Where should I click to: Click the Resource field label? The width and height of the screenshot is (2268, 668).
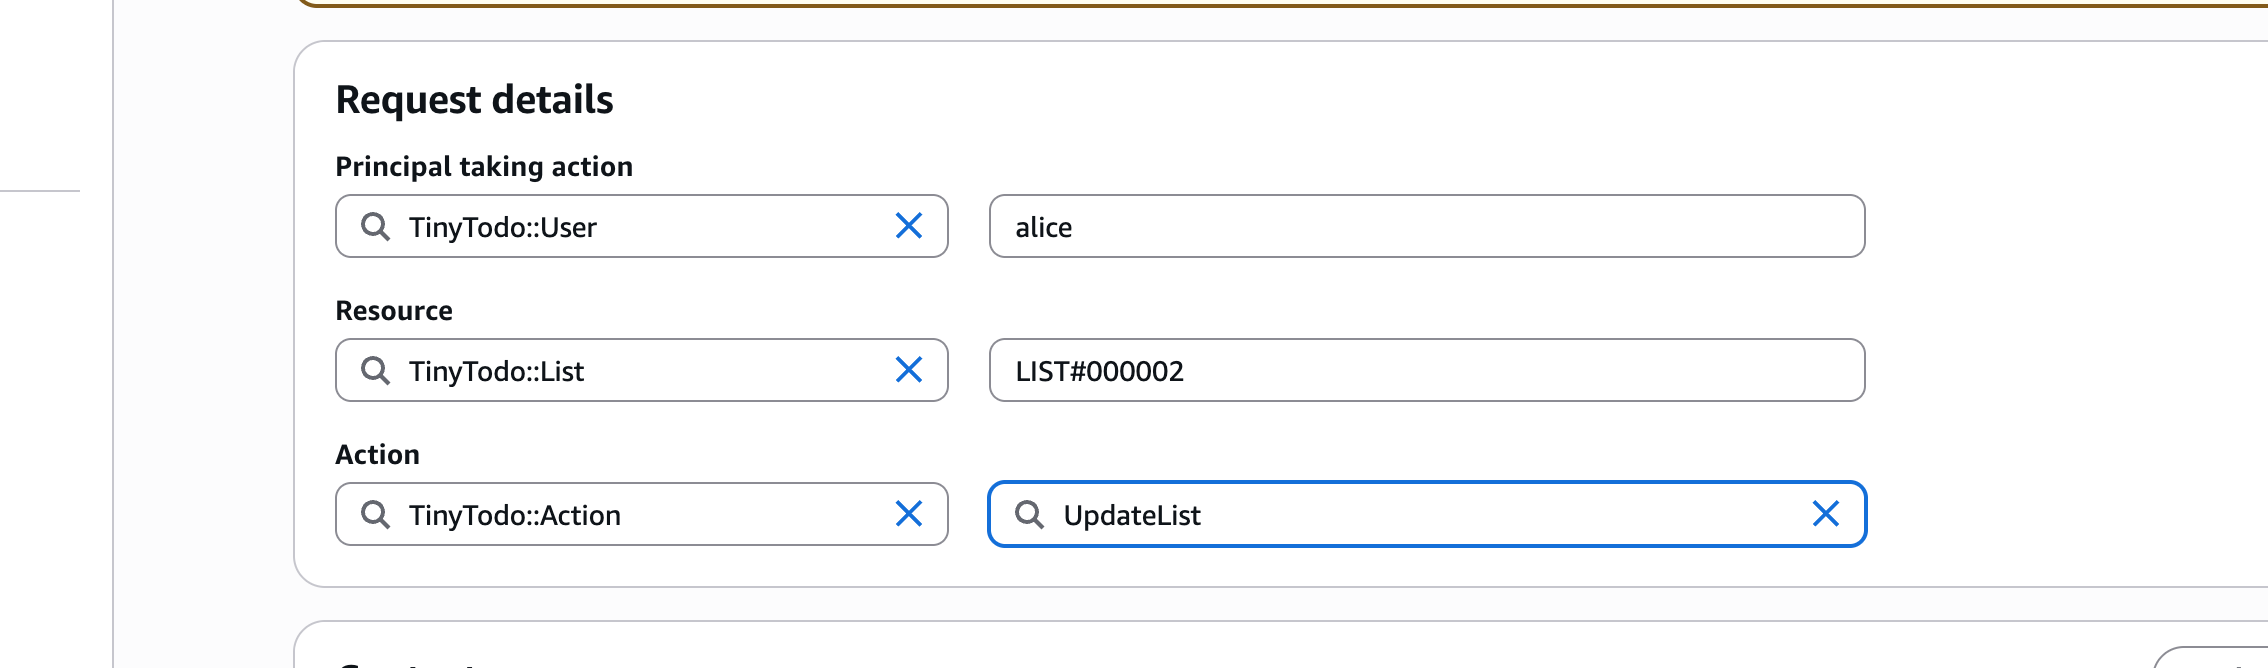coord(394,311)
